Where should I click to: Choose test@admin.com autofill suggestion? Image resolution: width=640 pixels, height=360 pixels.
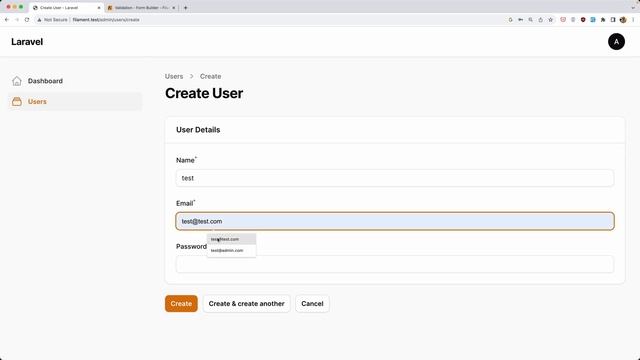[x=231, y=250]
